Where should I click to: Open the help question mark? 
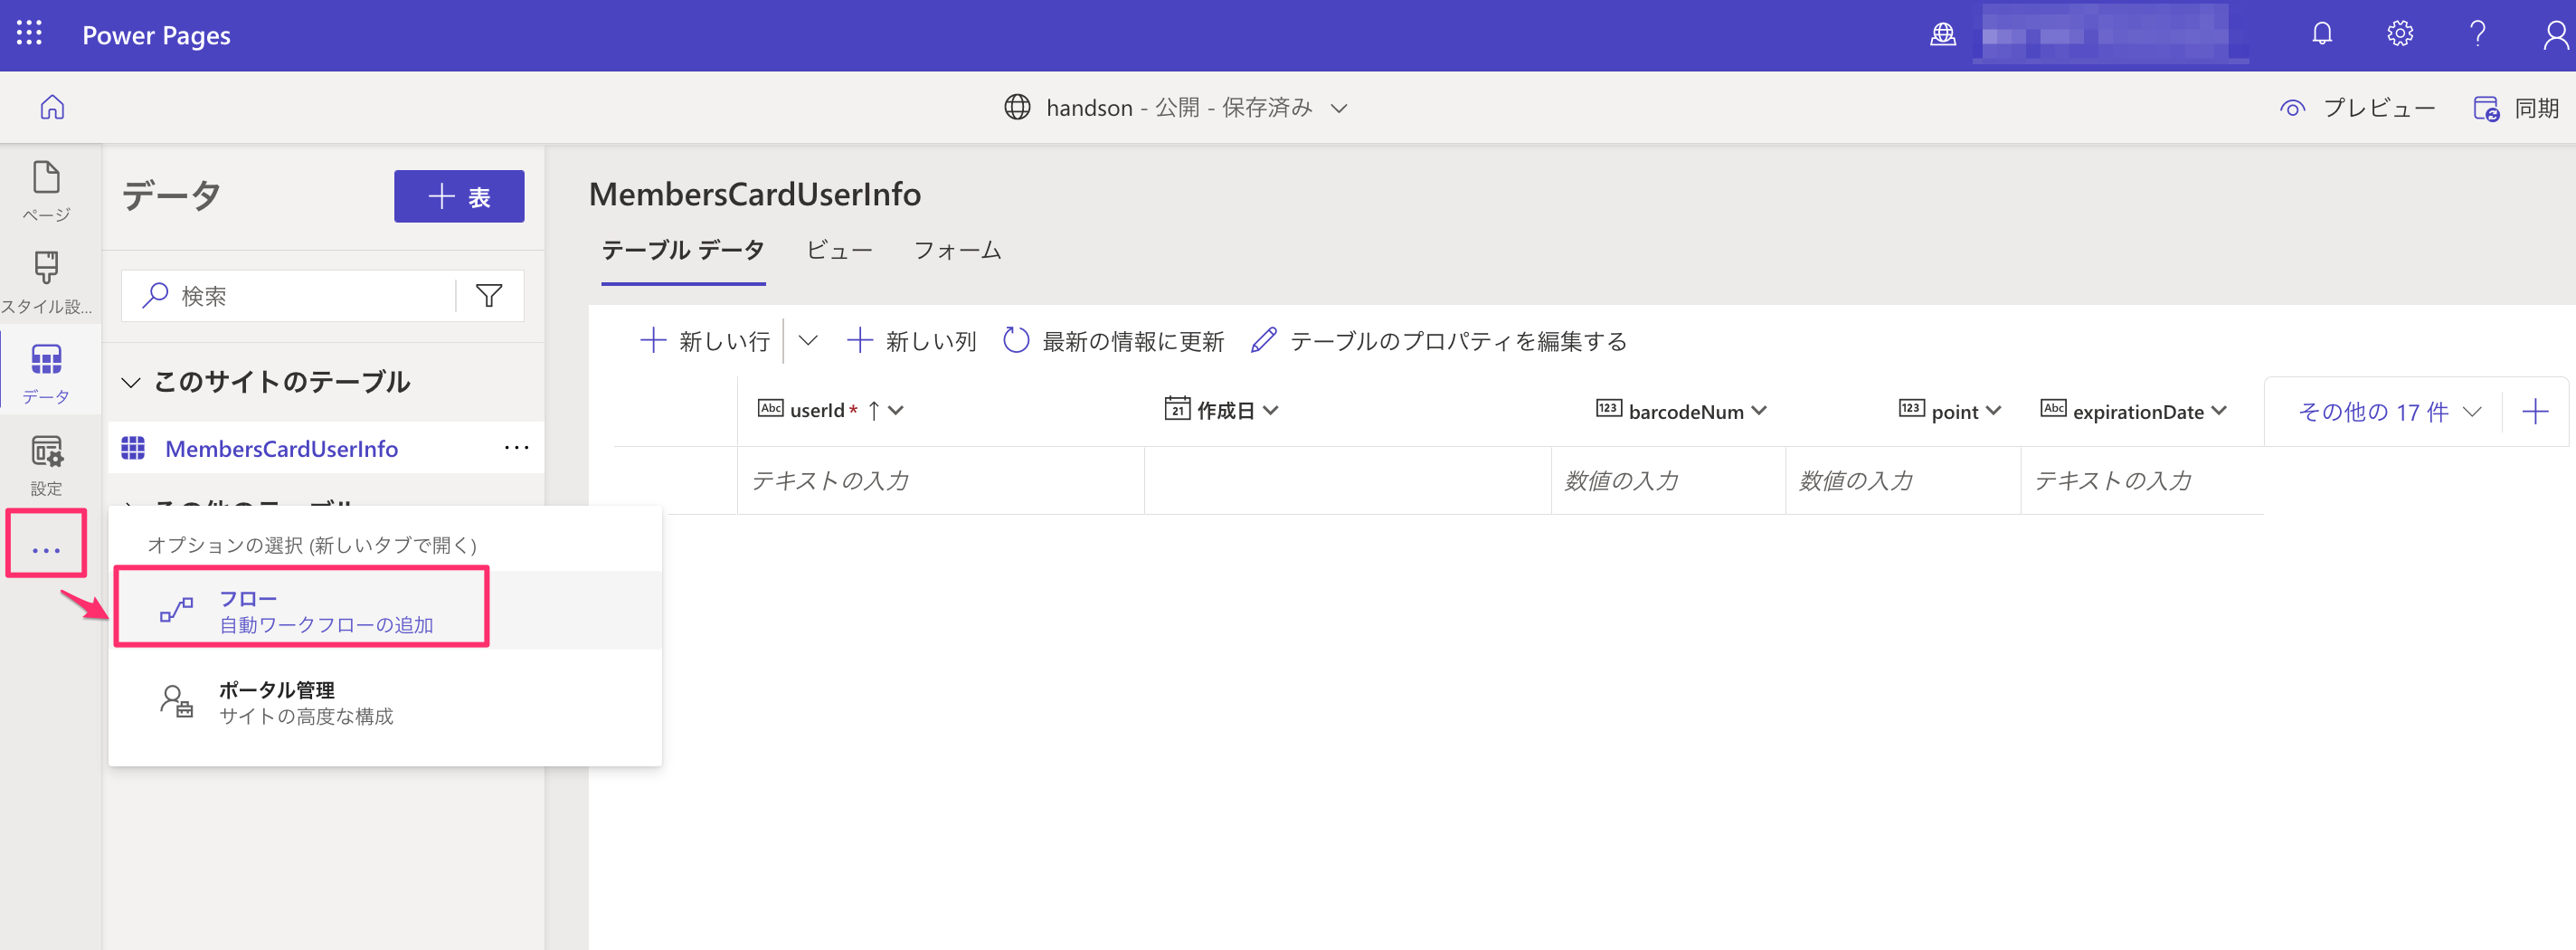click(x=2478, y=34)
